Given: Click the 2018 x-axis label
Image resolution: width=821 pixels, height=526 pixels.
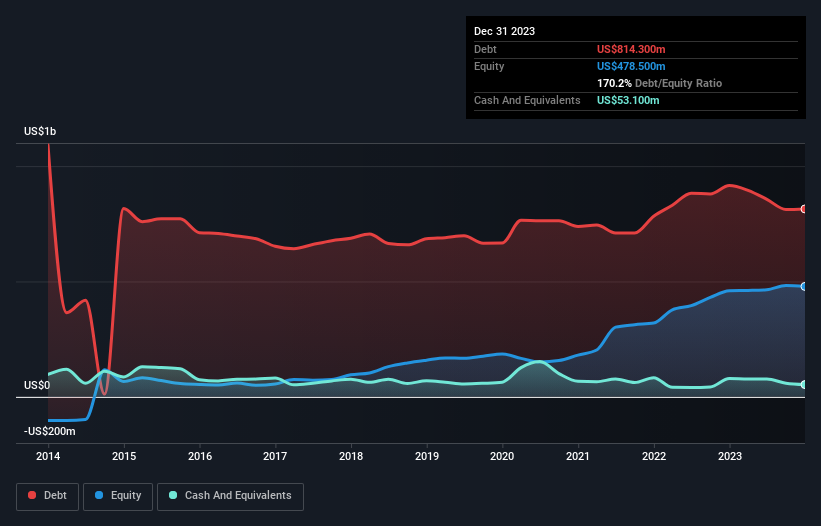Looking at the screenshot, I should pyautogui.click(x=351, y=456).
